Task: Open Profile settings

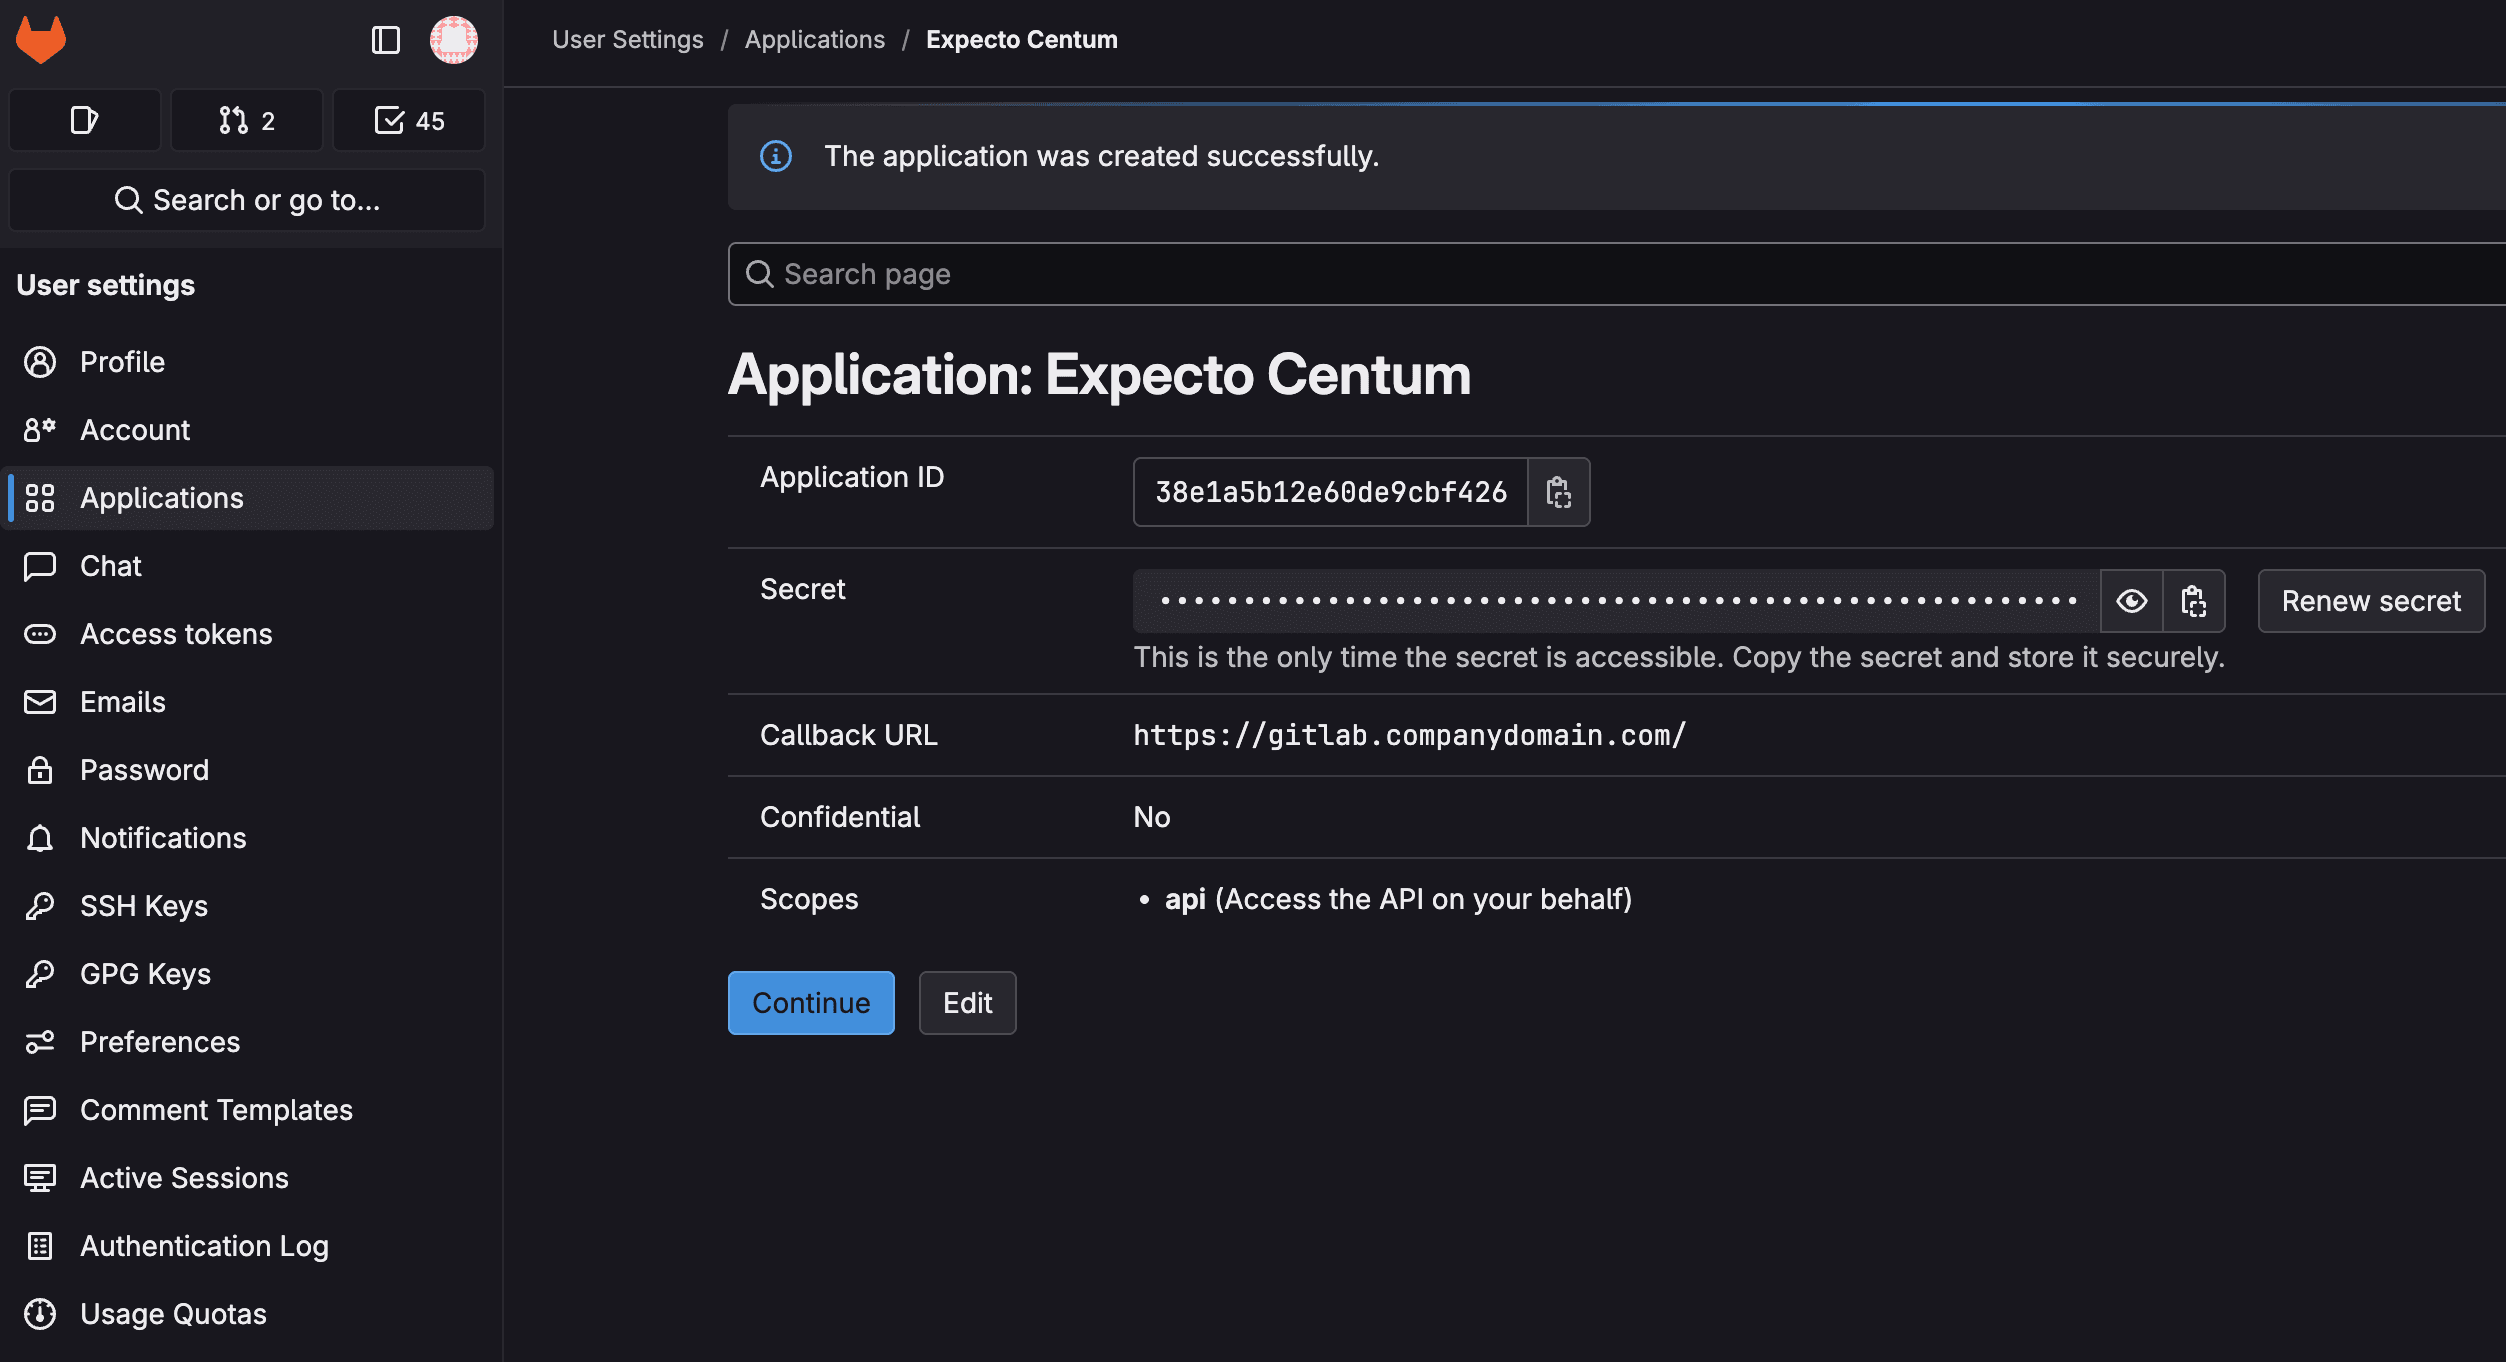Action: click(247, 362)
